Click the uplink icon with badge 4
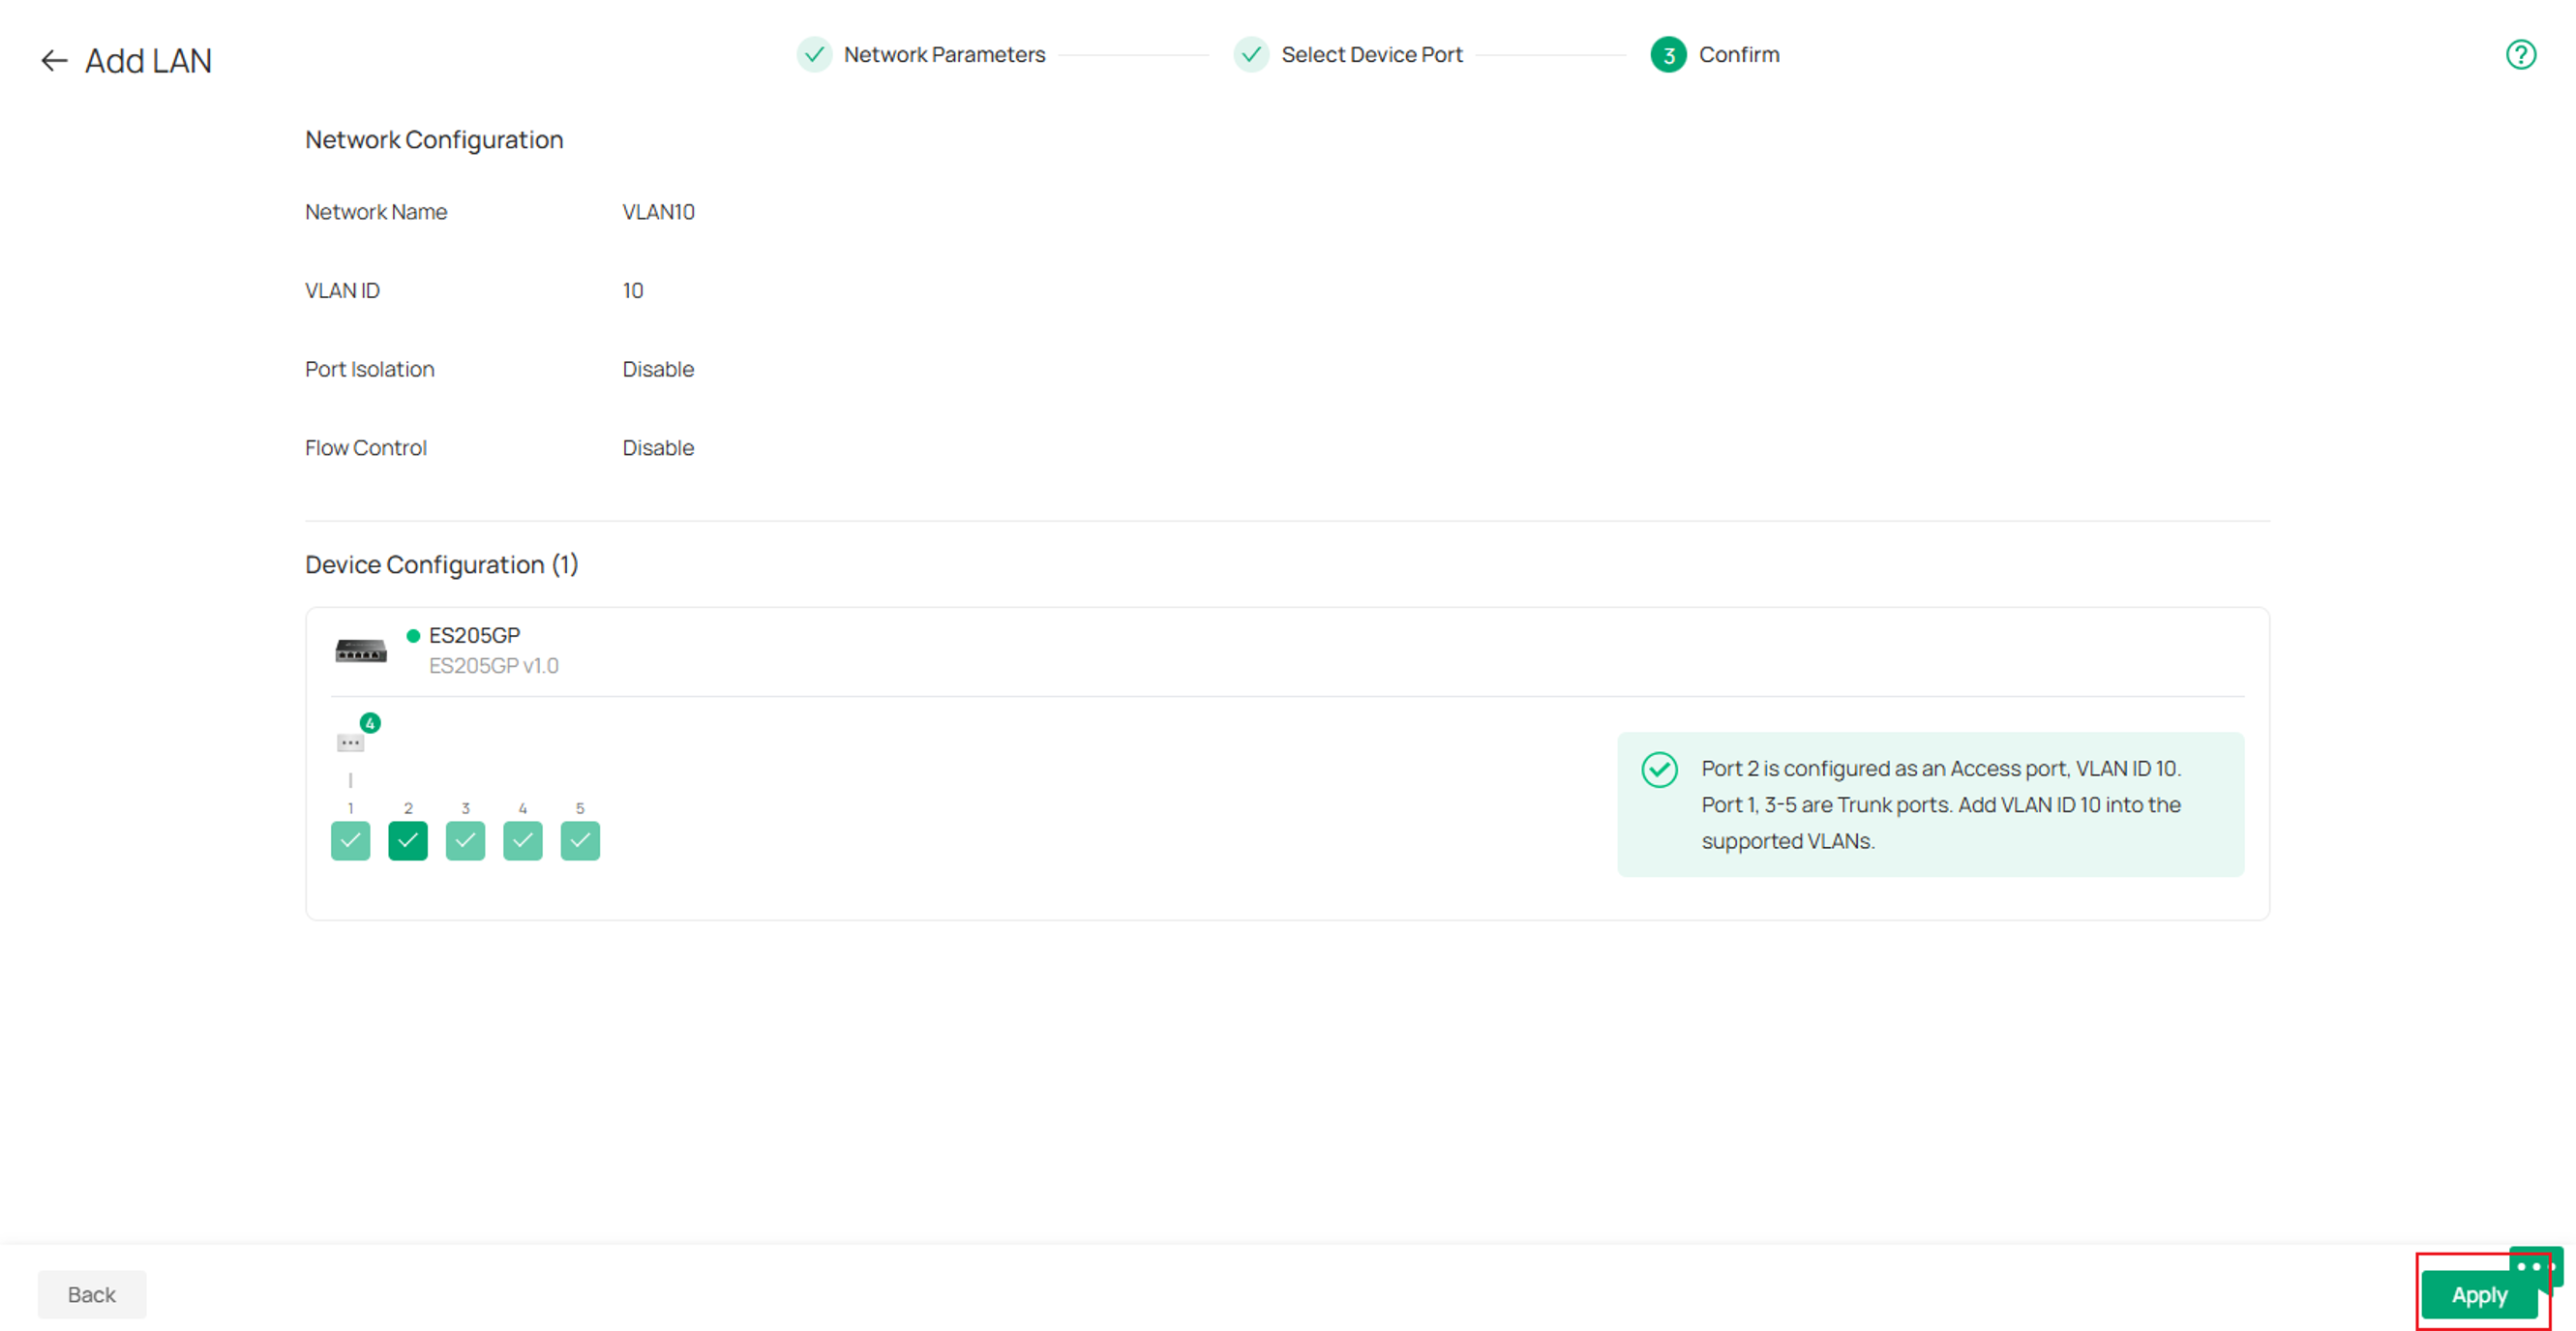The image size is (2576, 1331). 351,742
